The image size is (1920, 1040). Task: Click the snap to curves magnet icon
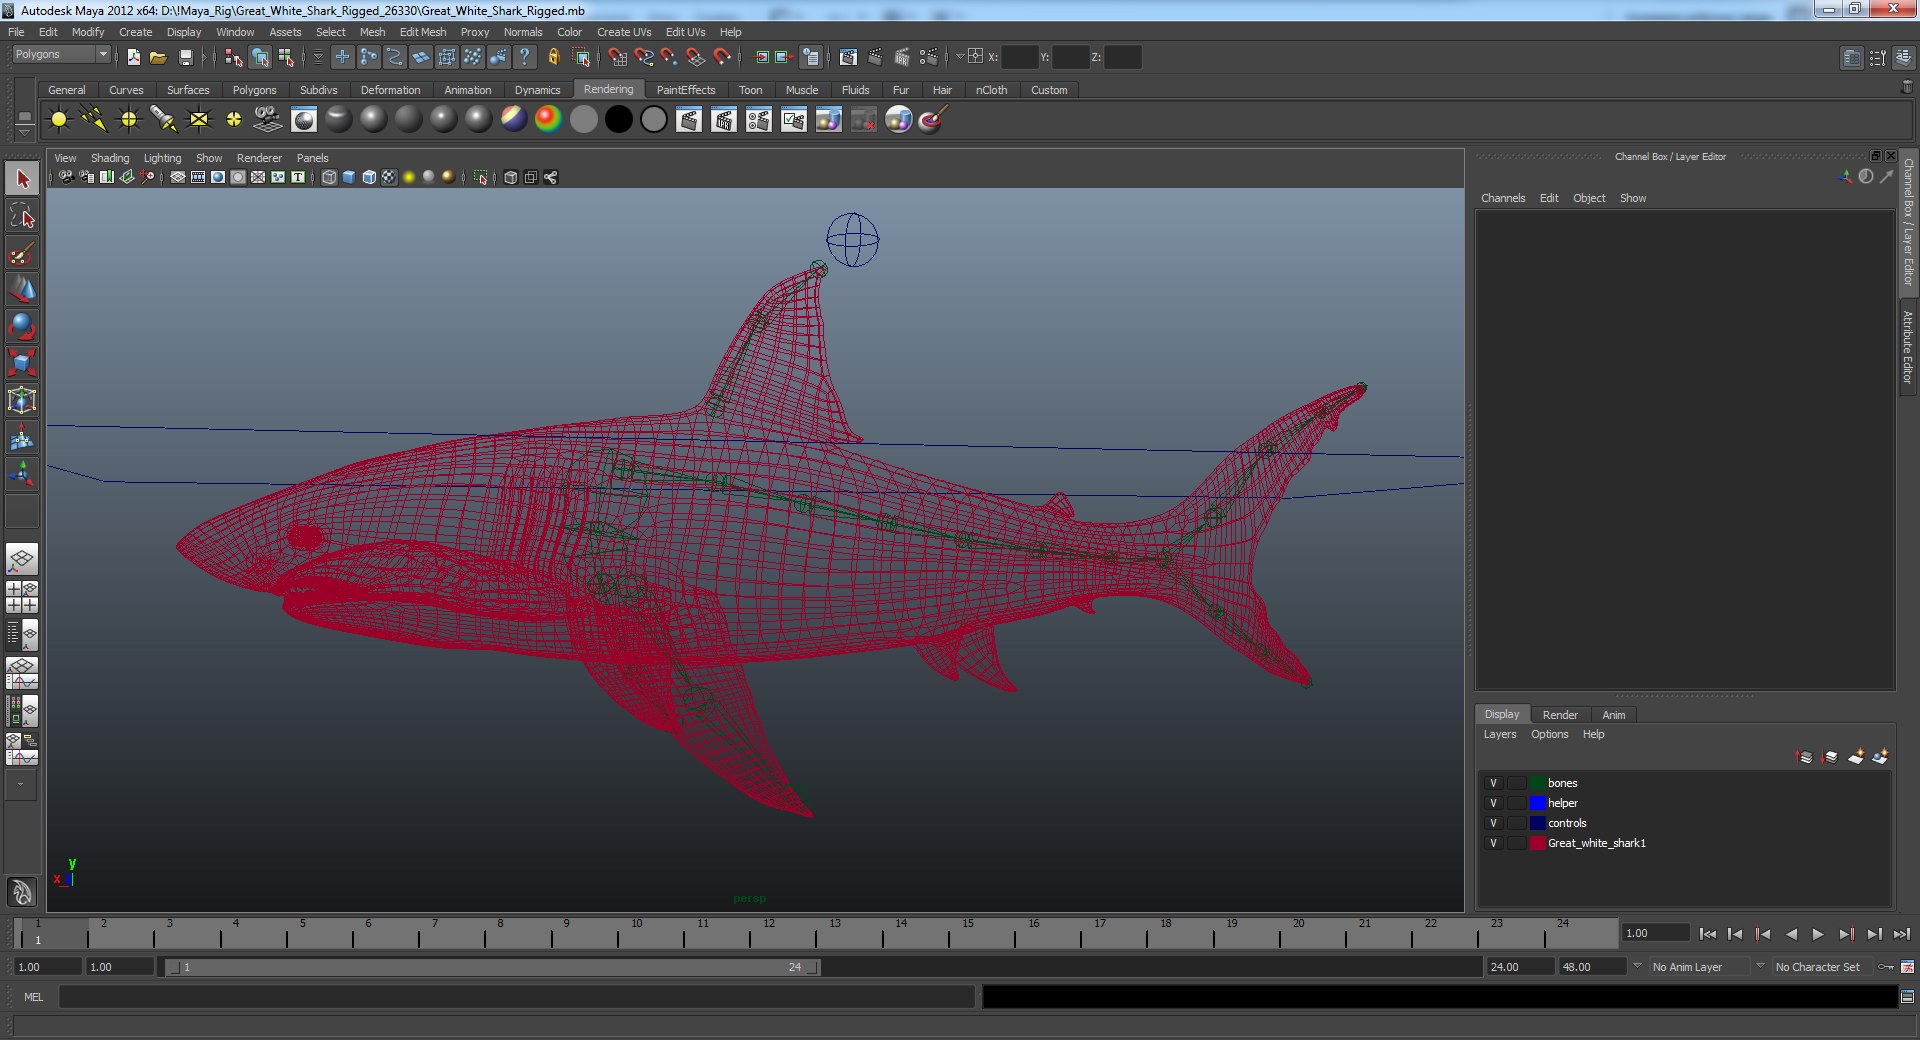(x=644, y=58)
